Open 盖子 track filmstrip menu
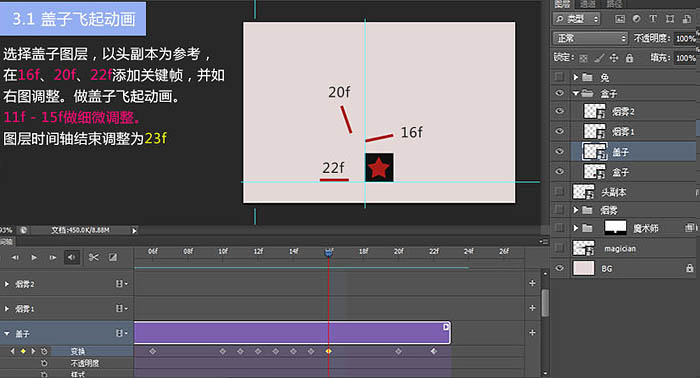700x378 pixels. click(x=121, y=333)
